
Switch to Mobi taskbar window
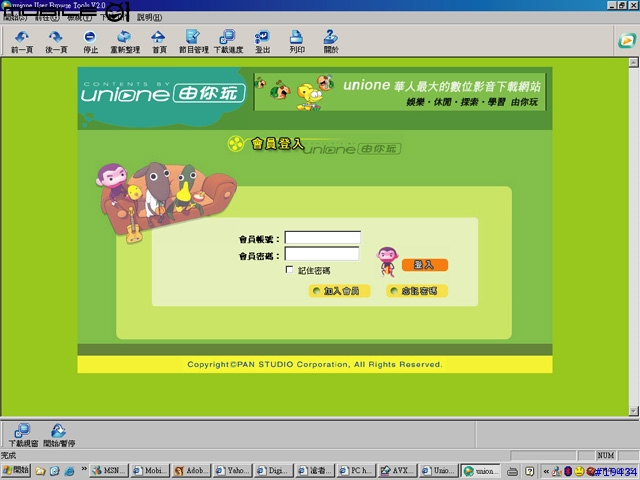[150, 471]
